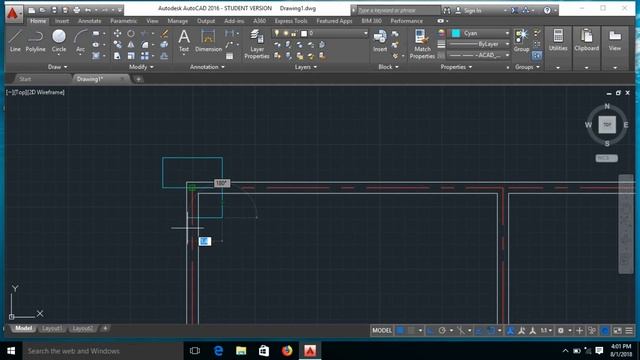Select the Fillet tool in Modify
The width and height of the screenshot is (640, 360).
coord(145,44)
